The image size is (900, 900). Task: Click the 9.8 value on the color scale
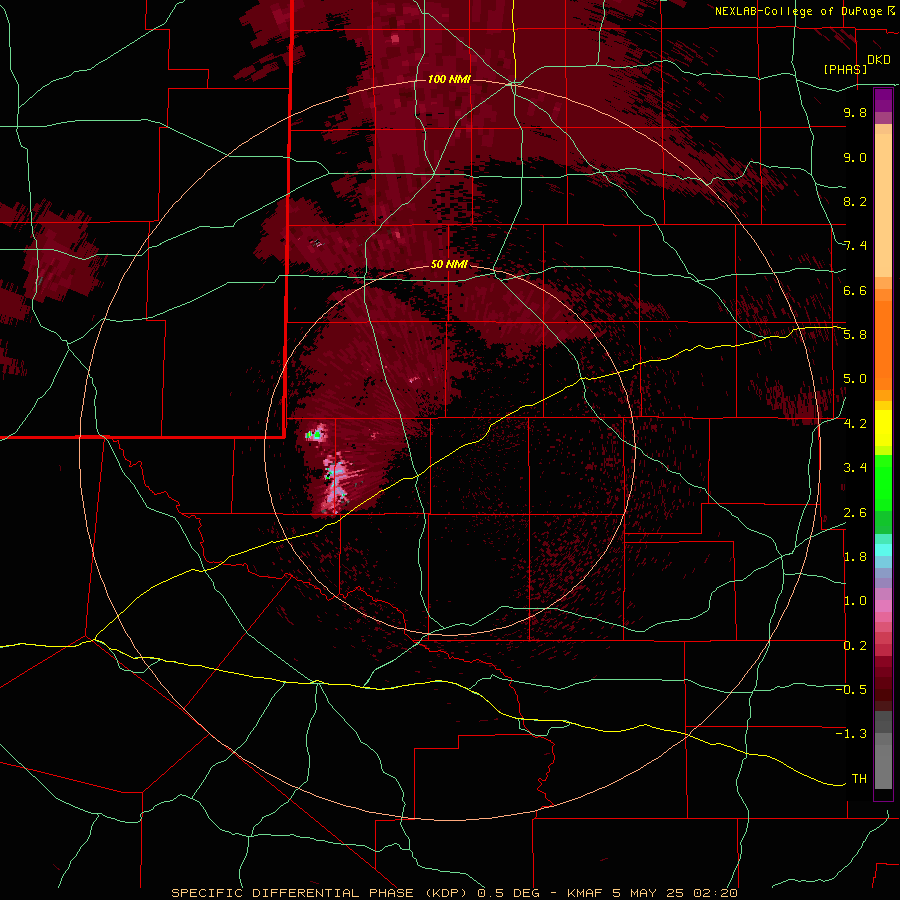coord(855,112)
